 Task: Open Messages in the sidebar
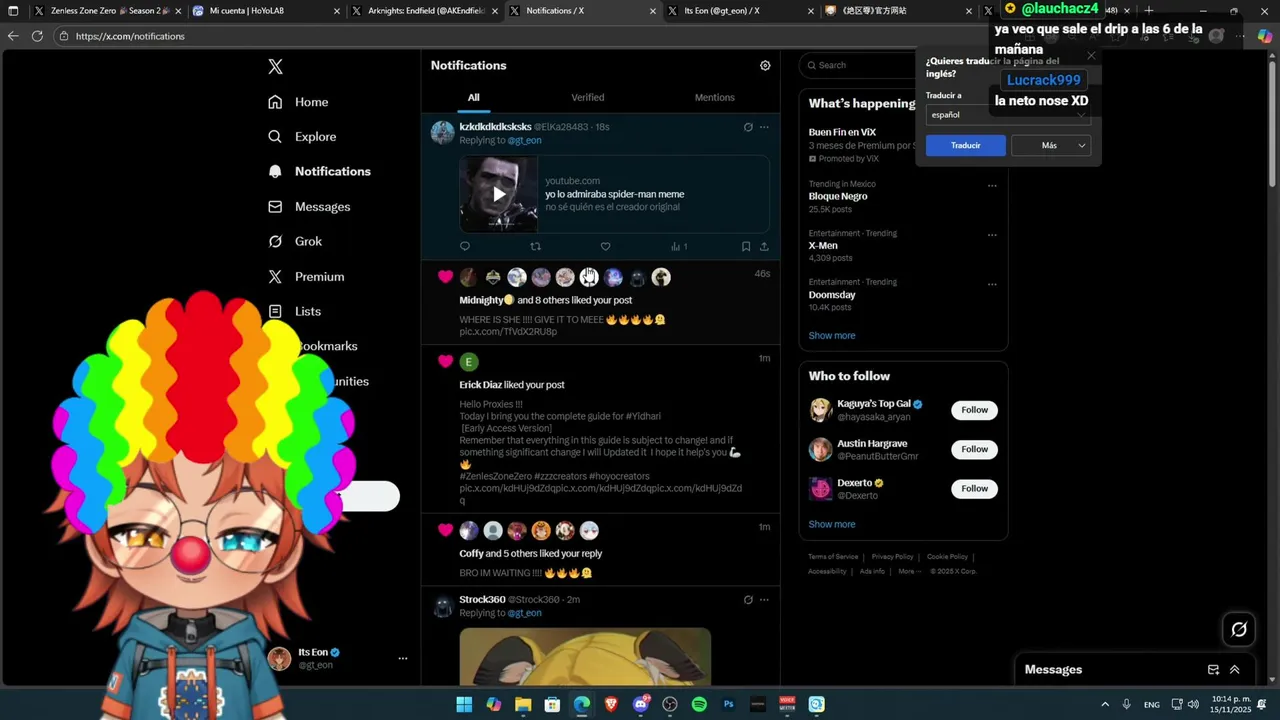pyautogui.click(x=309, y=207)
